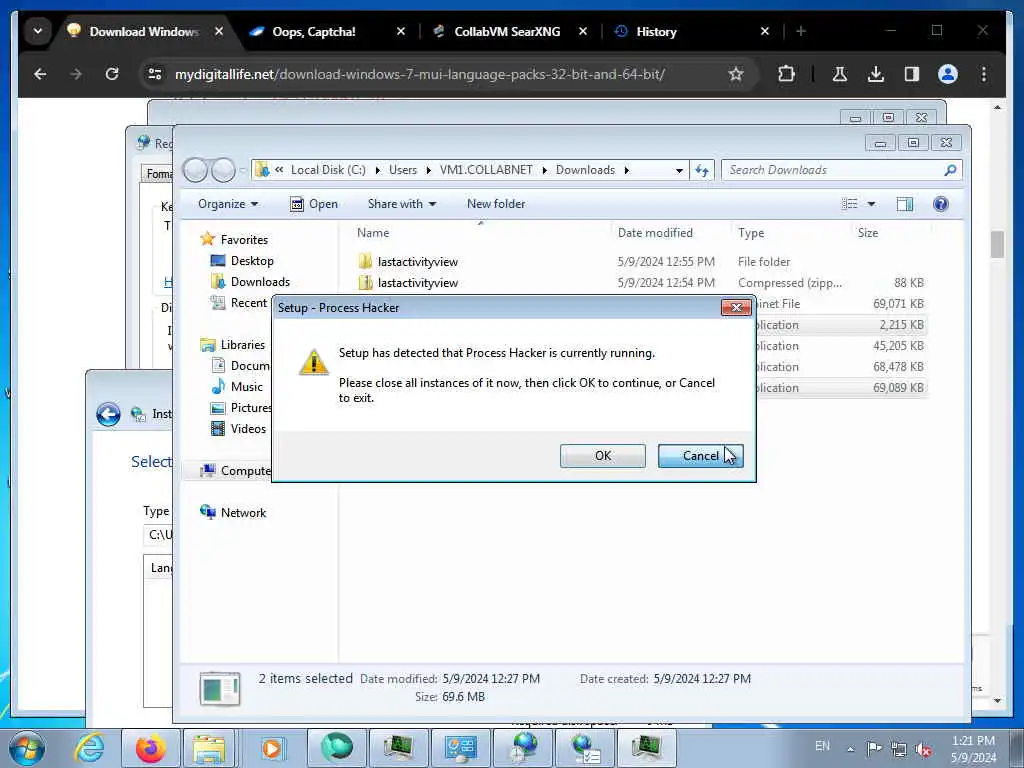
Task: Click Open in Explorer toolbar
Action: click(314, 204)
